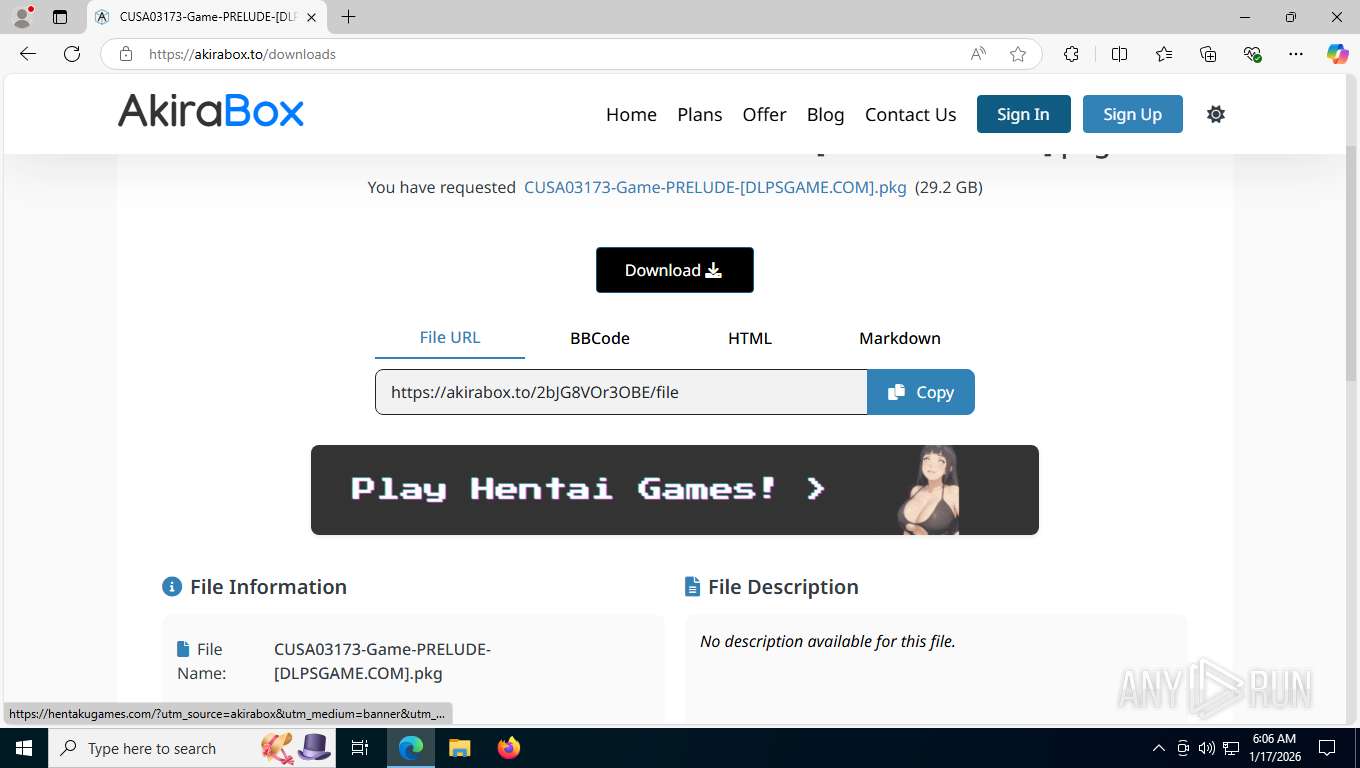Viewport: 1360px width, 768px height.
Task: Open Split screen icon
Action: pos(1119,54)
